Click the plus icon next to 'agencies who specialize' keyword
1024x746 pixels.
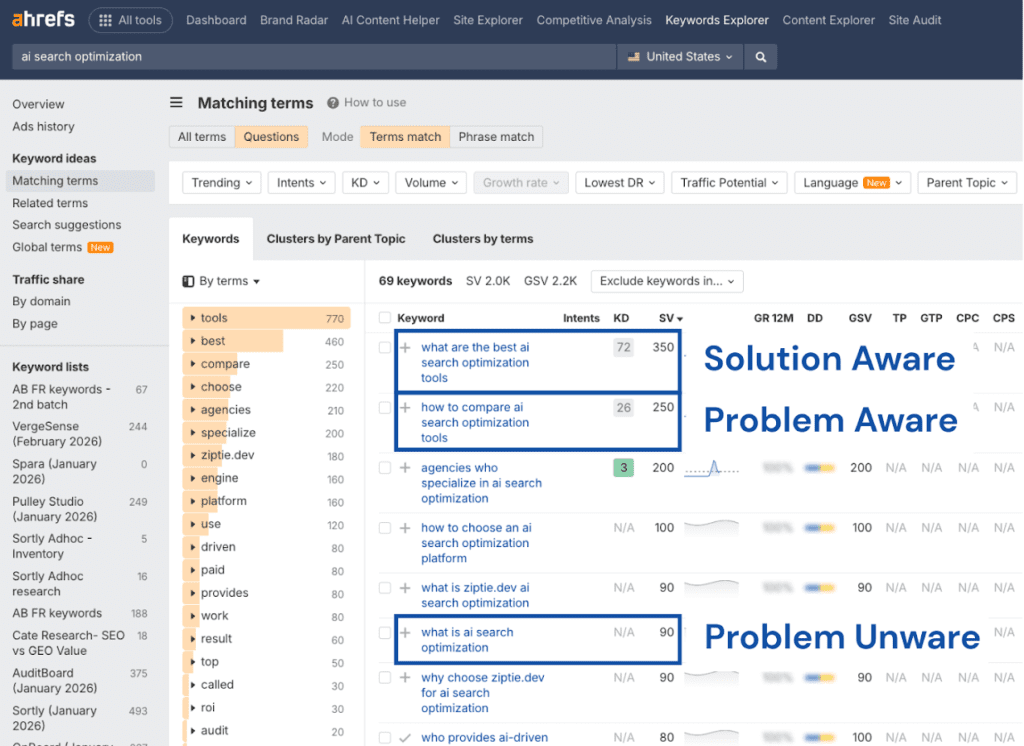(x=405, y=468)
